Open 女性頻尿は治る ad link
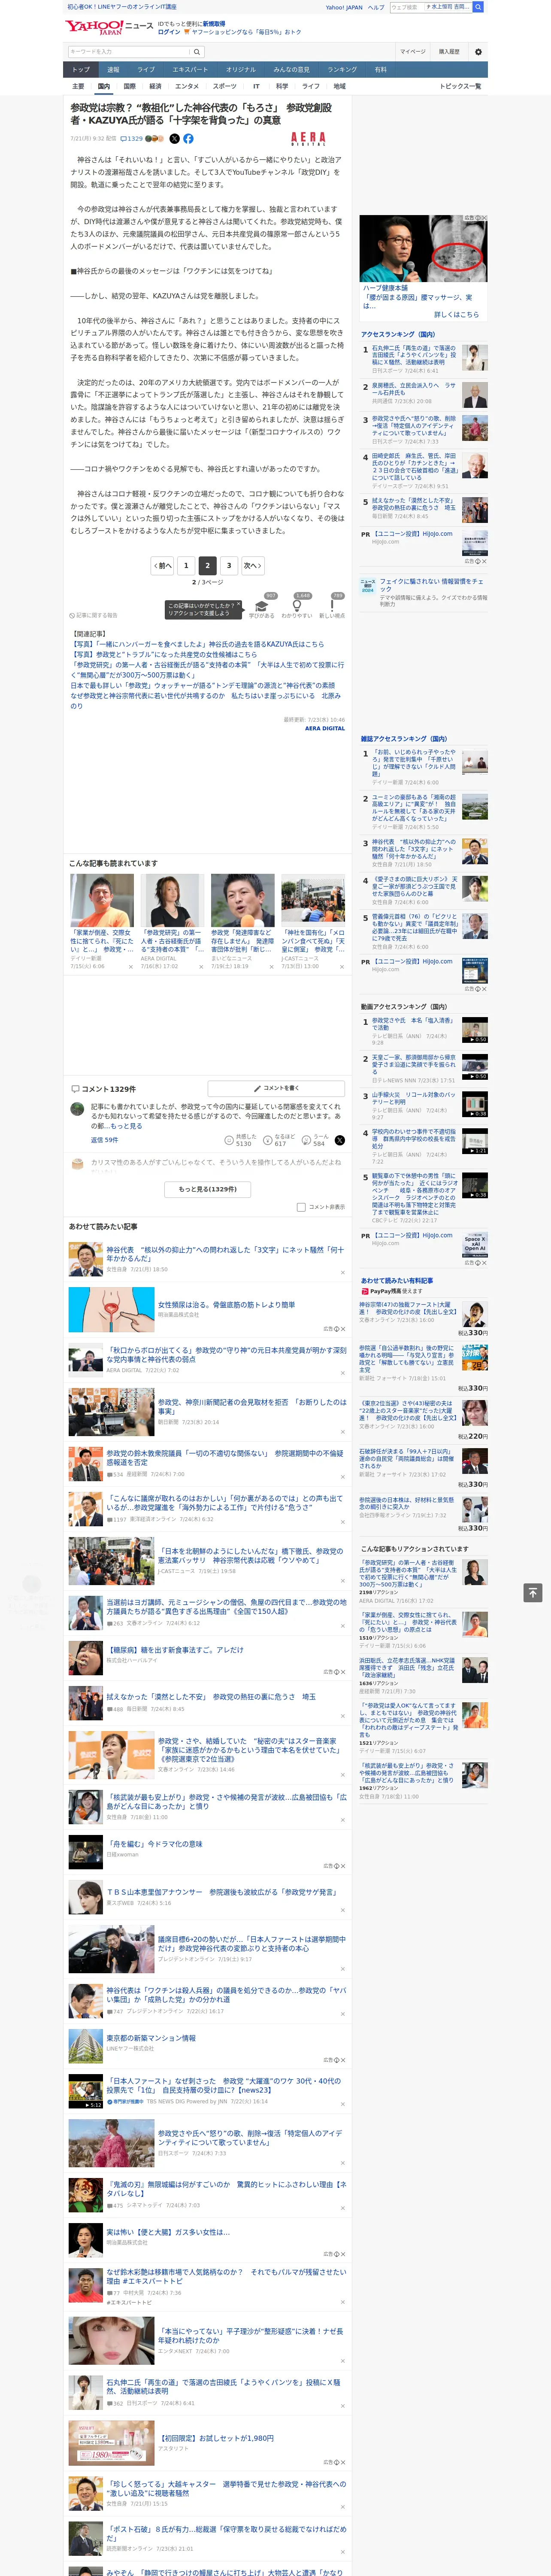This screenshot has width=551, height=2576. point(226,1305)
